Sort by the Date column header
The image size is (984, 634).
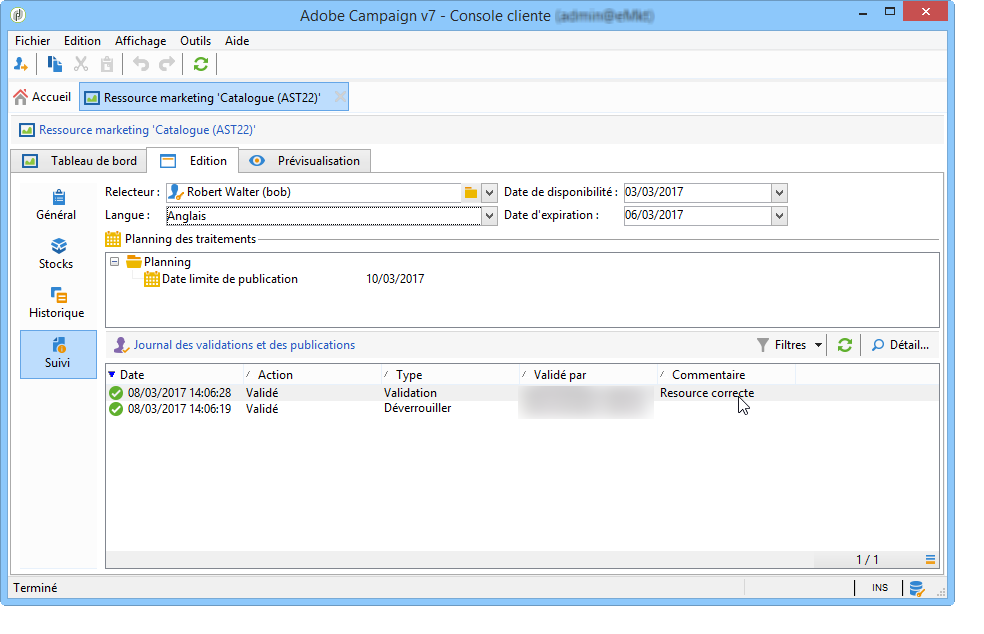coord(174,375)
